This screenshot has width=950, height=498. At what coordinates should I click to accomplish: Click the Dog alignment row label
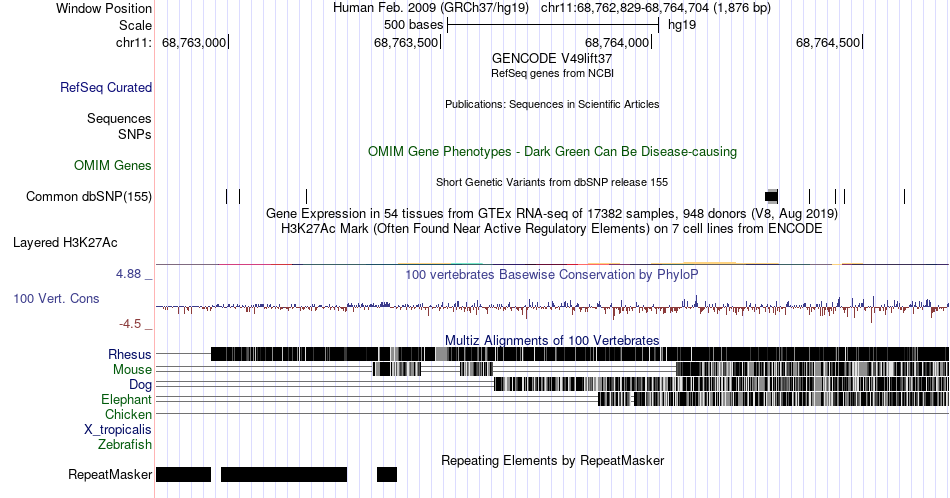[141, 385]
